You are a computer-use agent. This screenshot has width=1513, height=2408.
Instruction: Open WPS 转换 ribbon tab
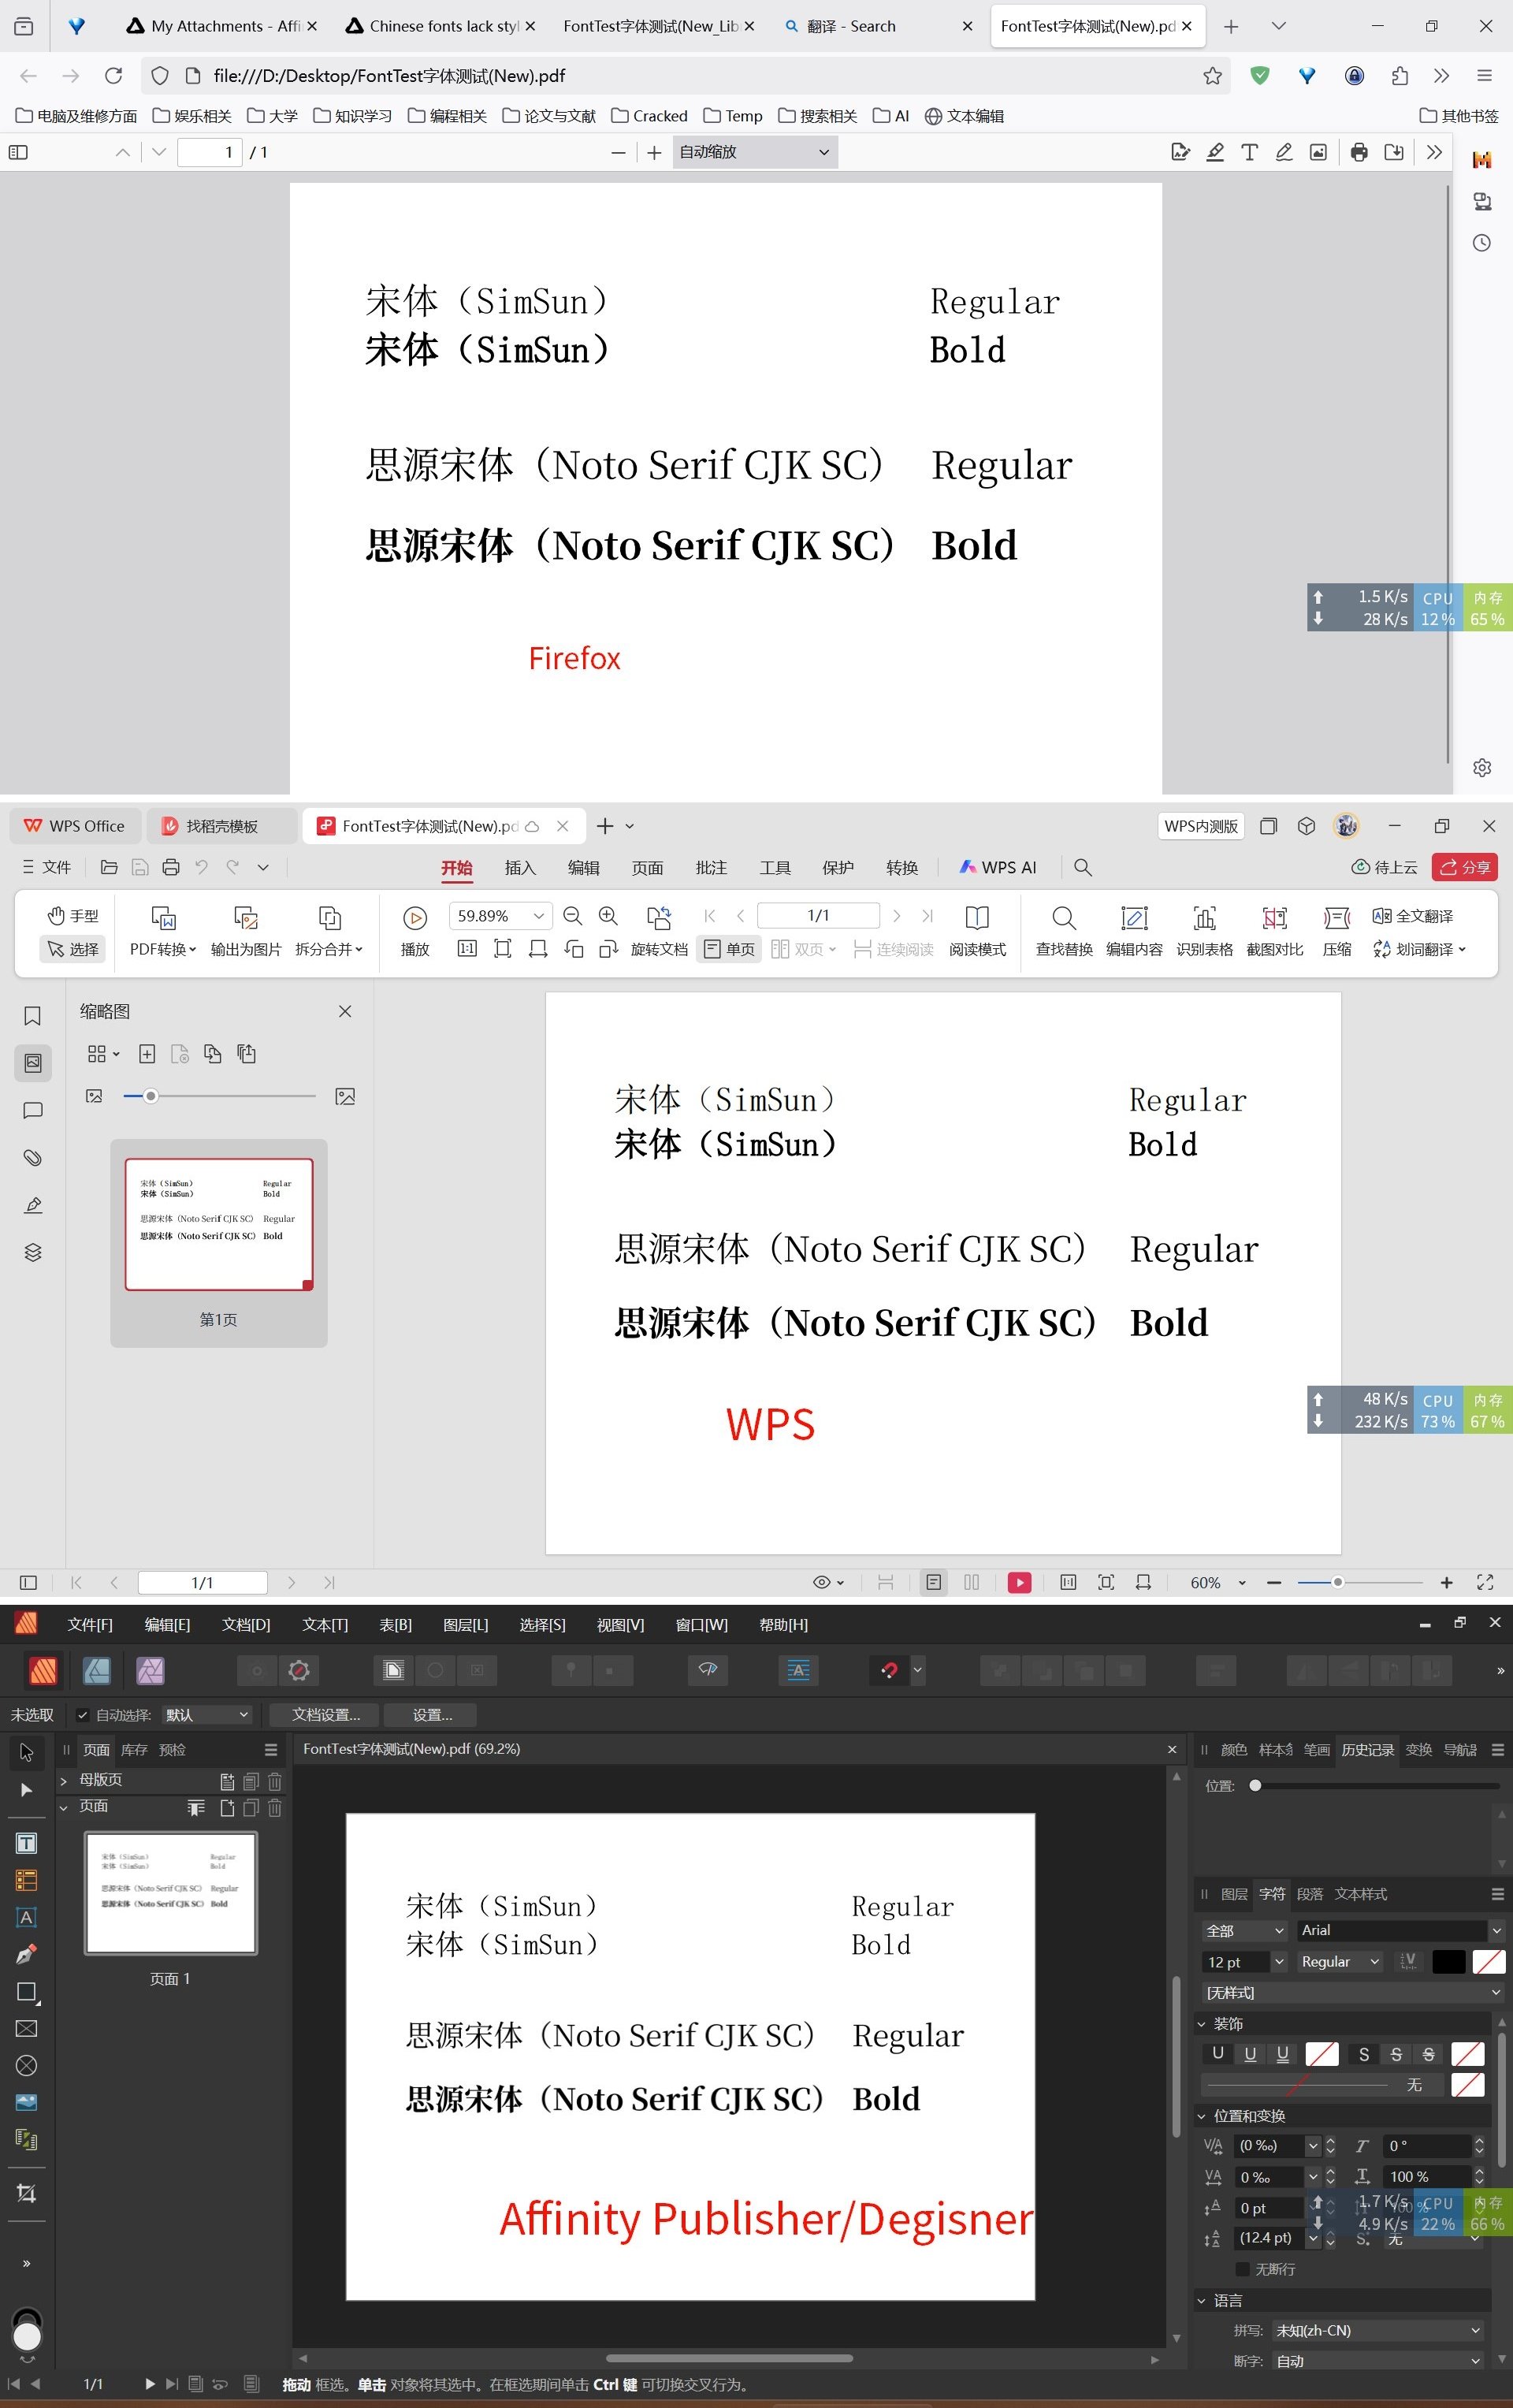(902, 867)
